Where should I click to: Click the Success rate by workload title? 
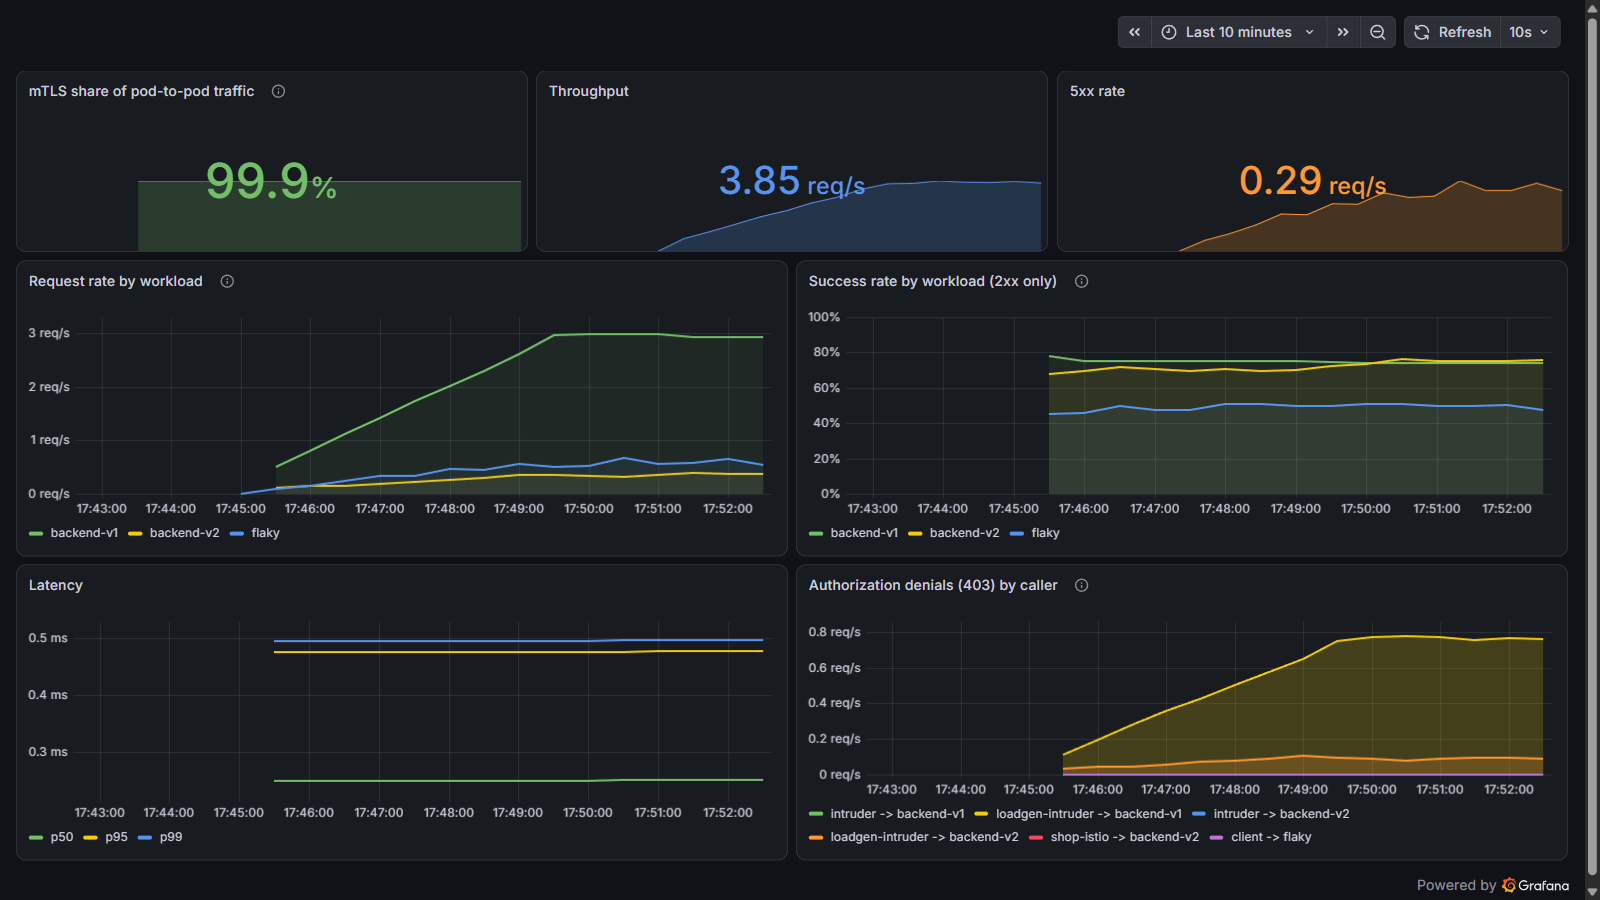tap(932, 281)
